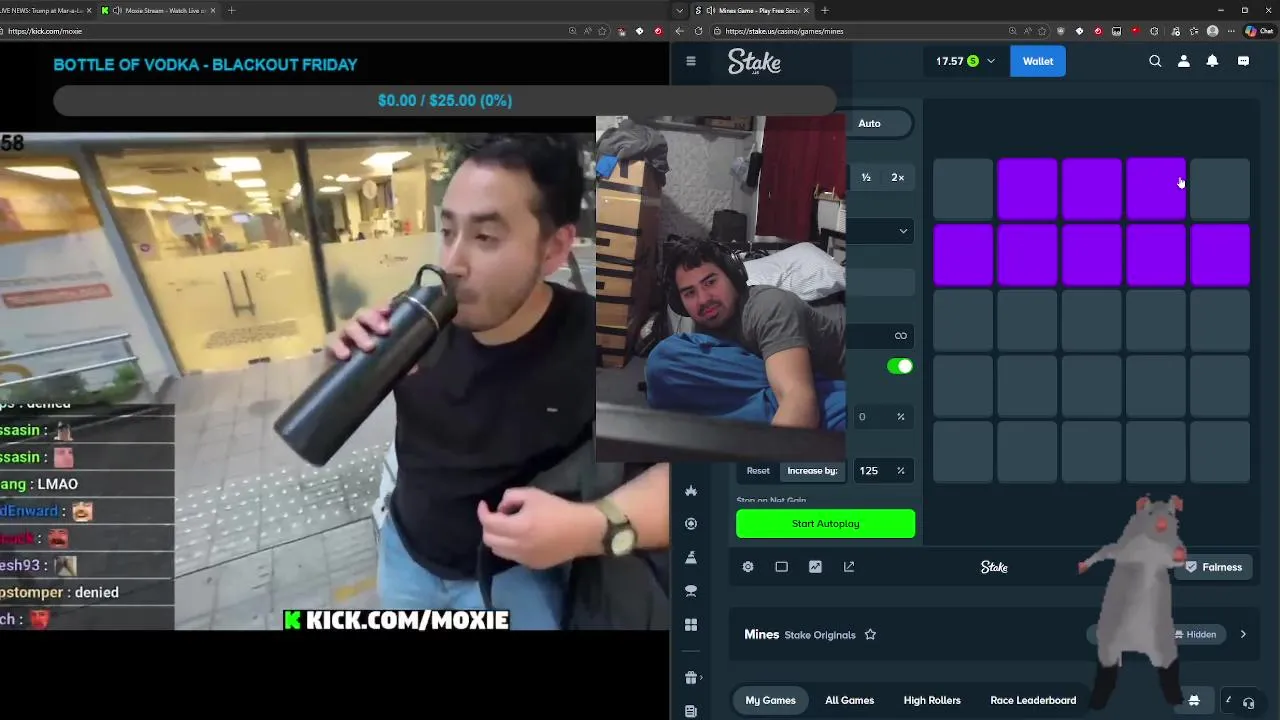Image resolution: width=1280 pixels, height=720 pixels.
Task: Refresh the Stake browser page
Action: (x=698, y=31)
